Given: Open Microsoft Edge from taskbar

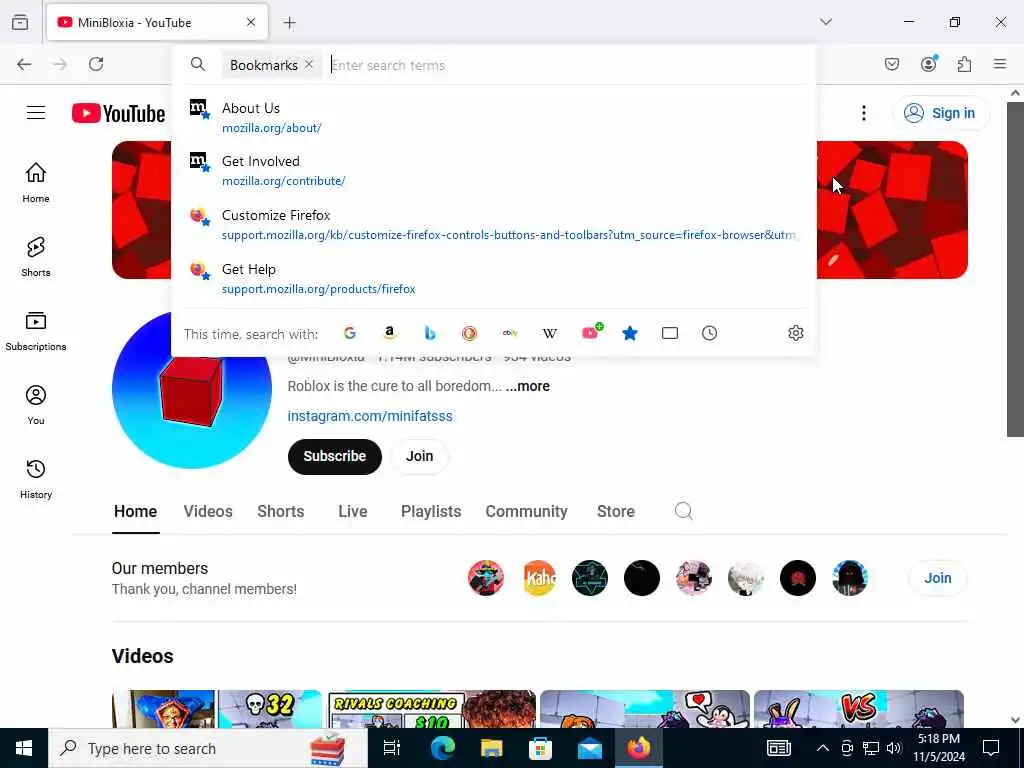Looking at the screenshot, I should 442,748.
